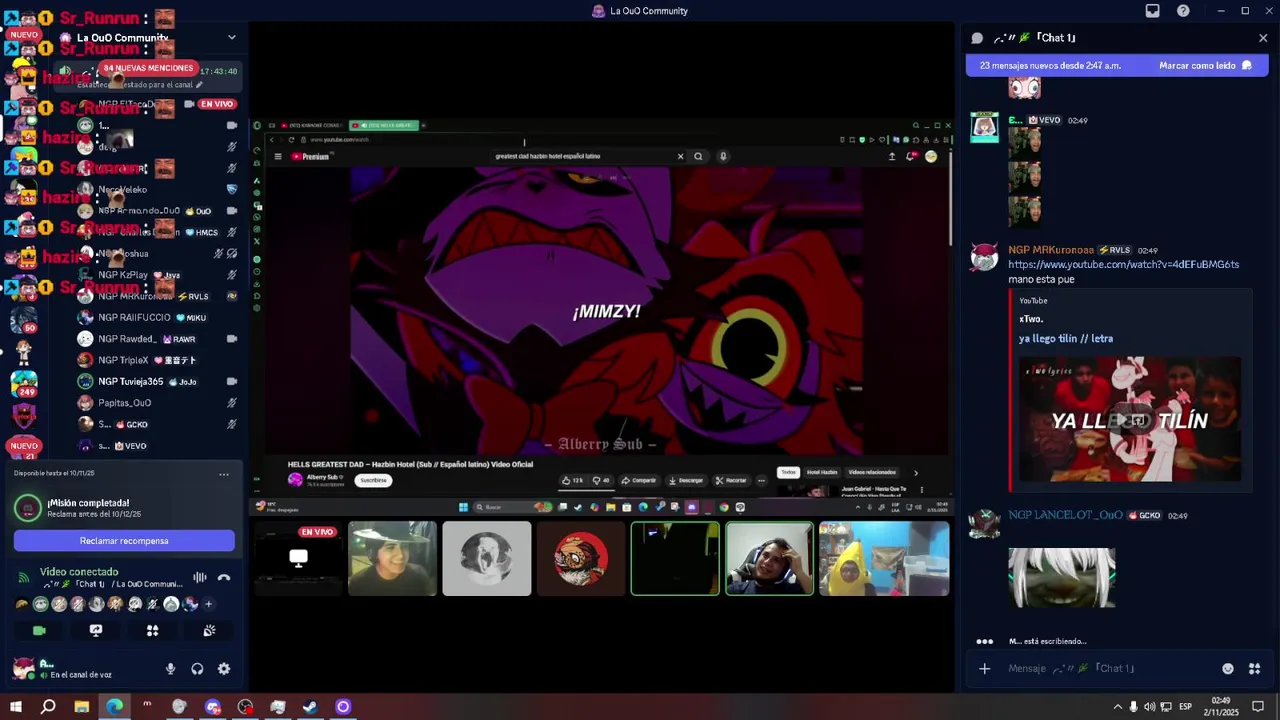The width and height of the screenshot is (1280, 720).
Task: Open File Explorer from taskbar
Action: (x=81, y=707)
